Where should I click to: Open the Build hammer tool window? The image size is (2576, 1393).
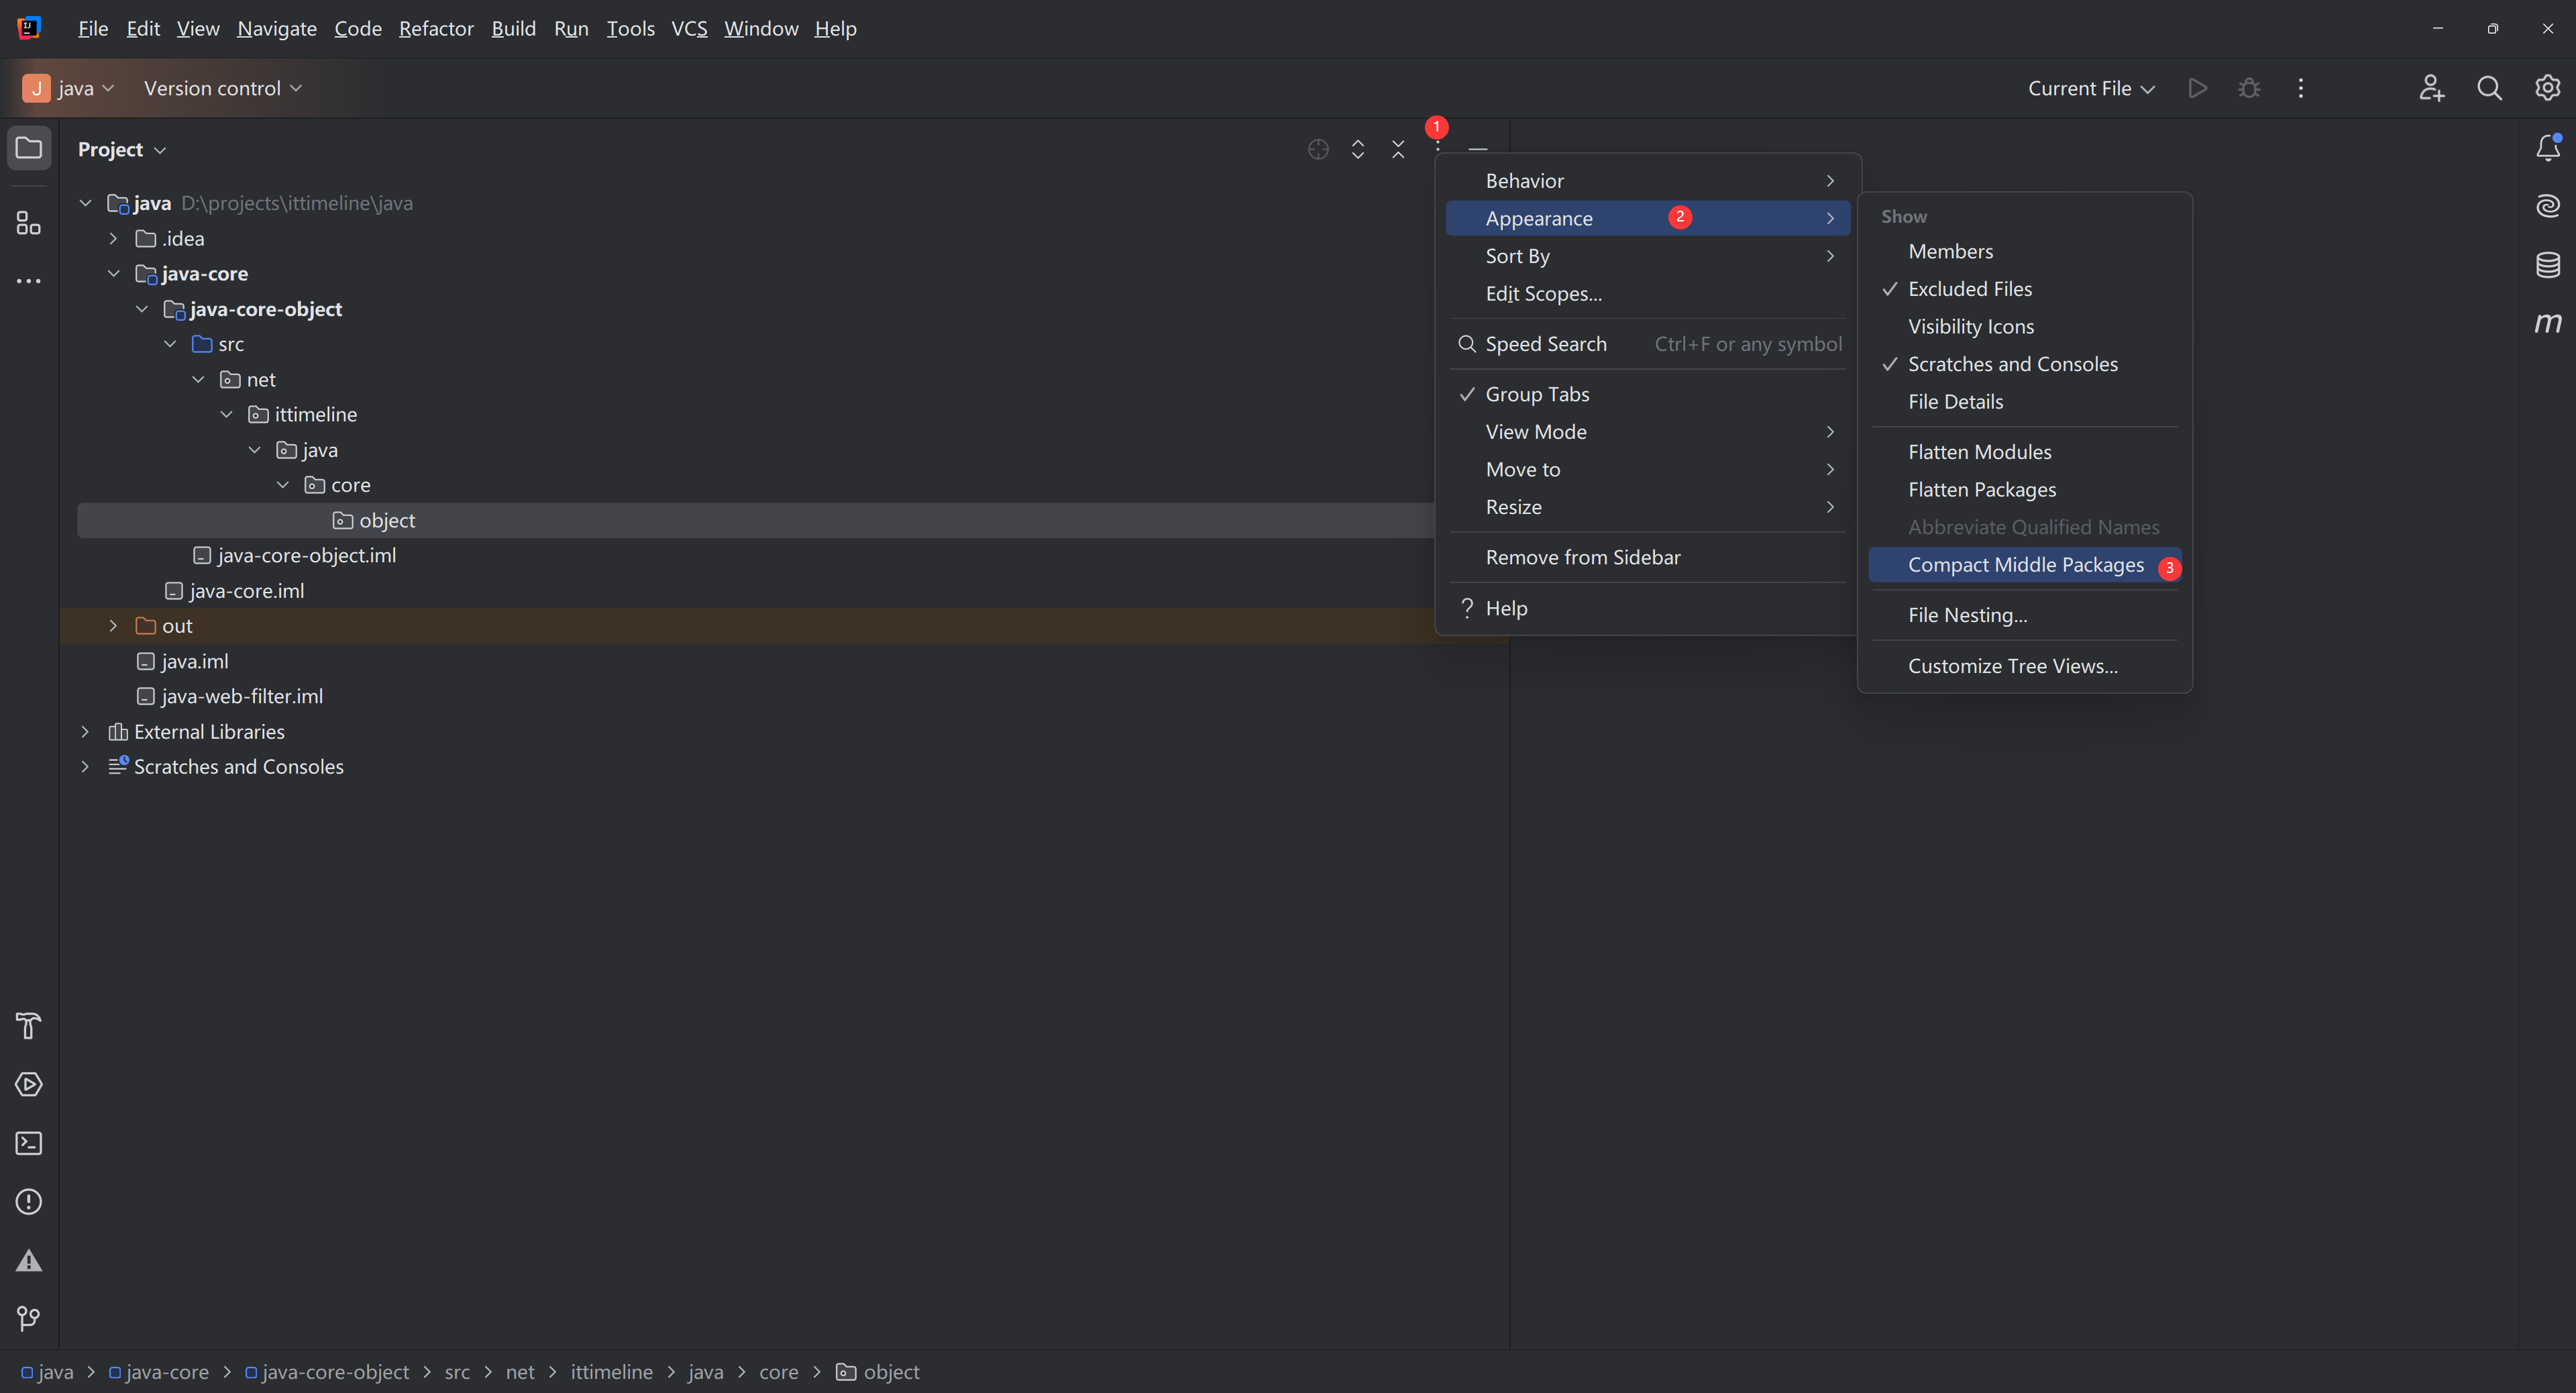click(x=28, y=1025)
